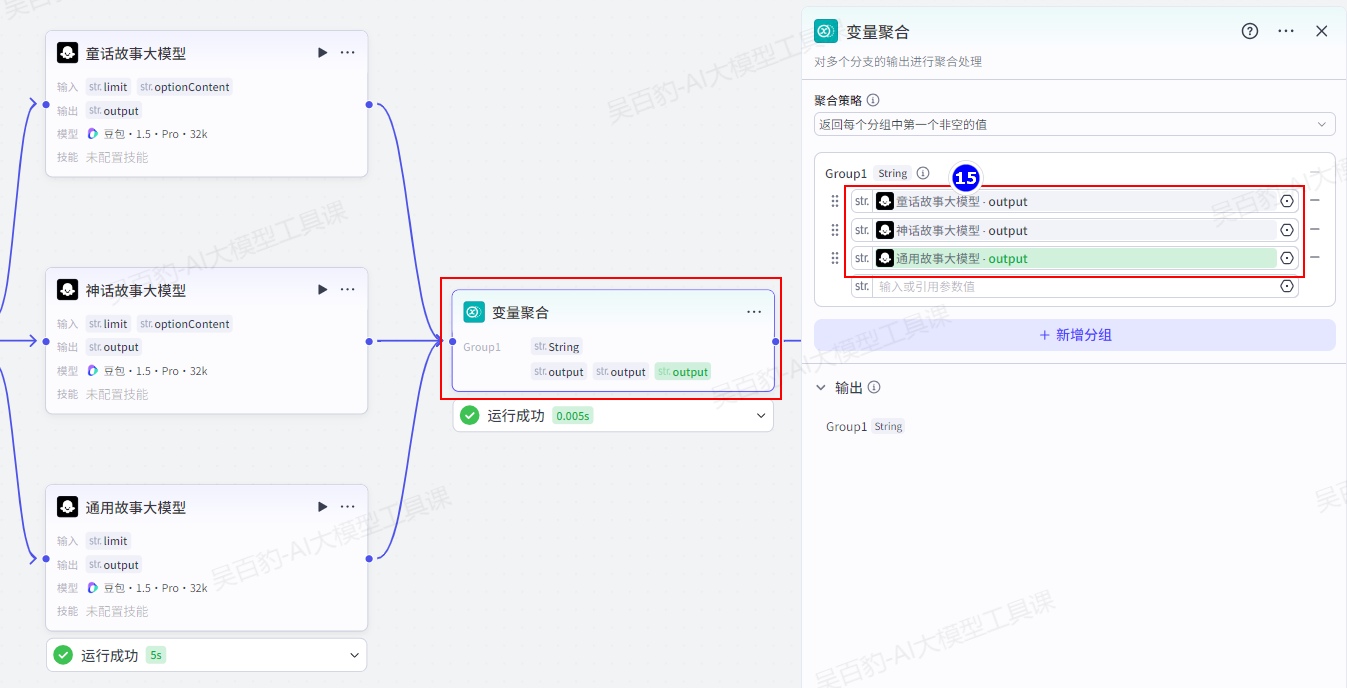The image size is (1347, 688).
Task: Run the 童话故事大模型 node
Action: pyautogui.click(x=322, y=53)
